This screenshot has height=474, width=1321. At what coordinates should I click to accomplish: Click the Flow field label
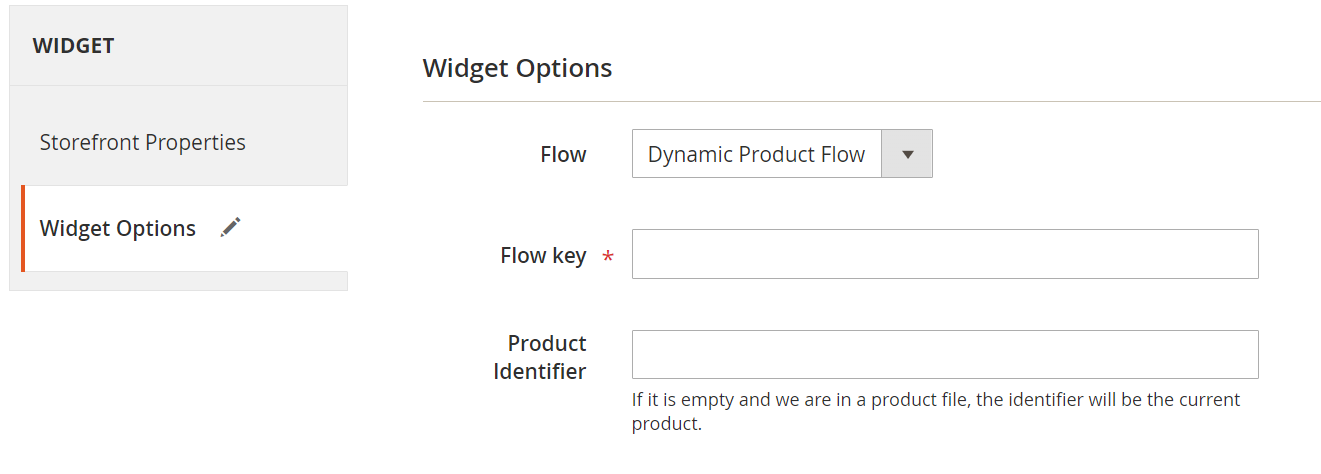[563, 155]
